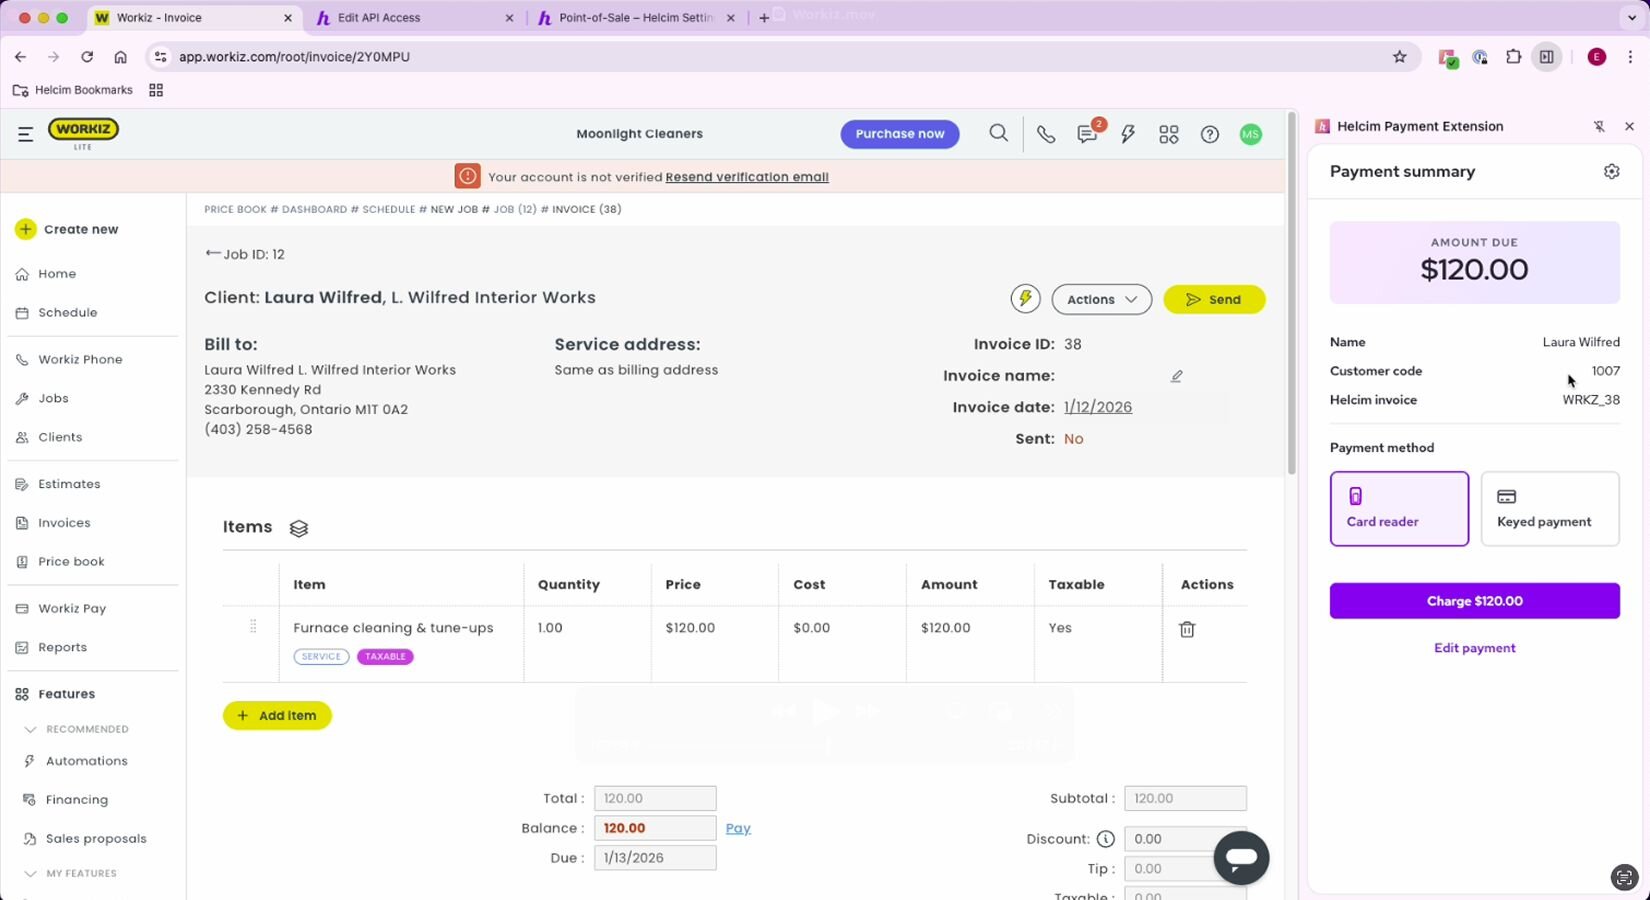Click the Invoice date field 1/12/2026
Viewport: 1650px width, 900px height.
[1097, 407]
